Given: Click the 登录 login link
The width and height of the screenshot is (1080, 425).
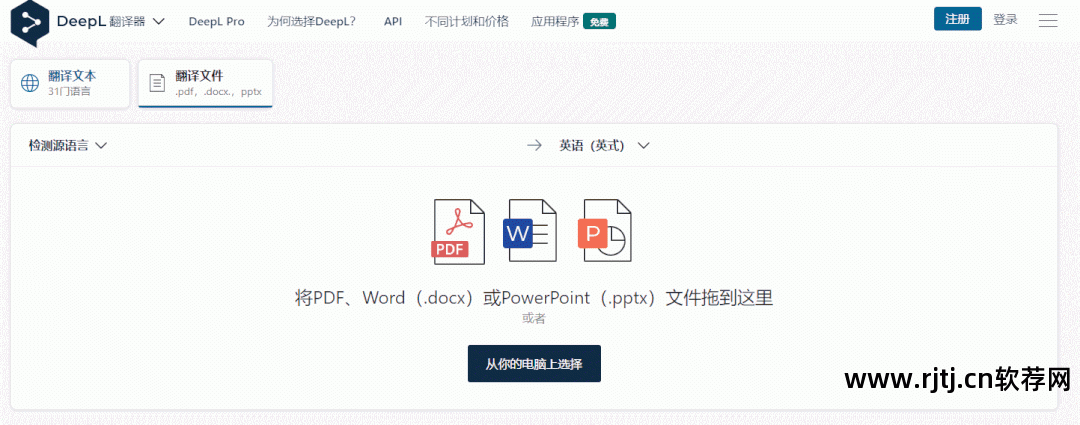Looking at the screenshot, I should click(x=1005, y=19).
